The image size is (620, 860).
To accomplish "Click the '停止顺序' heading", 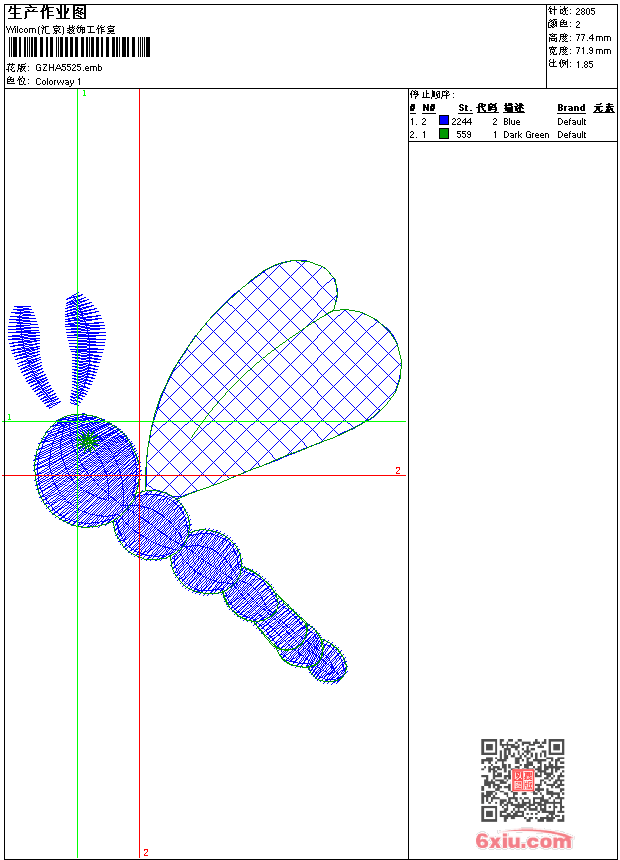I will click(x=431, y=94).
